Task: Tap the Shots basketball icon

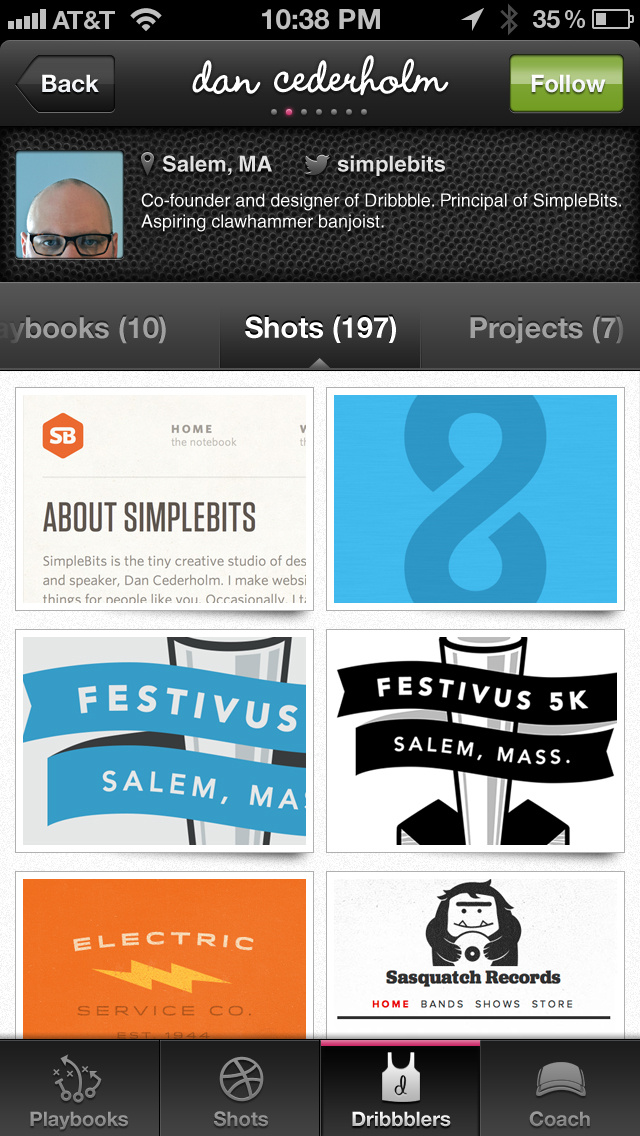Action: (x=240, y=1078)
